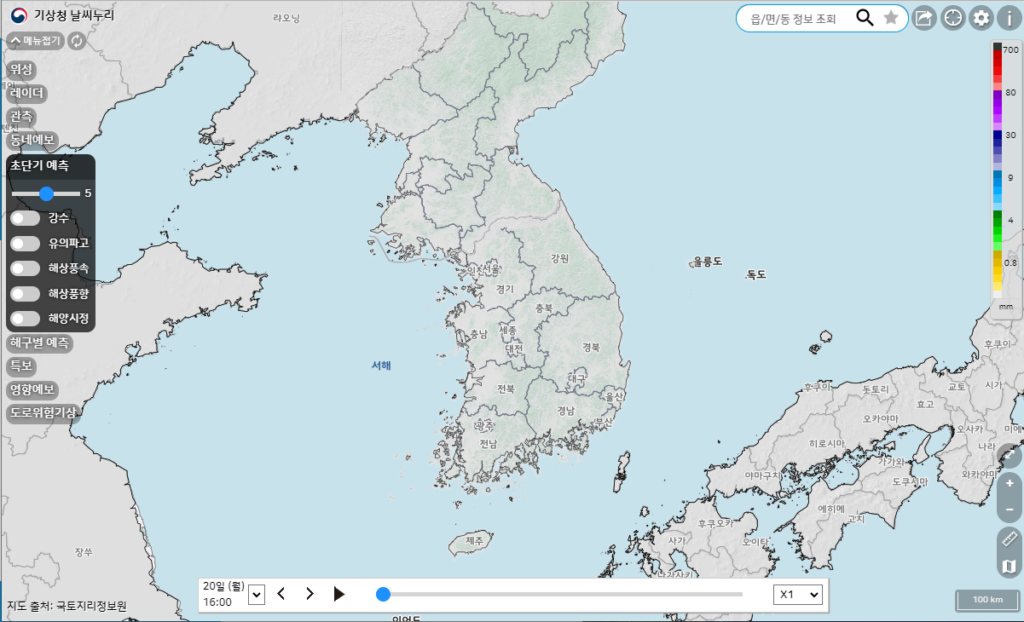Click the 도로위험기상 button
The height and width of the screenshot is (622, 1024).
(43, 412)
